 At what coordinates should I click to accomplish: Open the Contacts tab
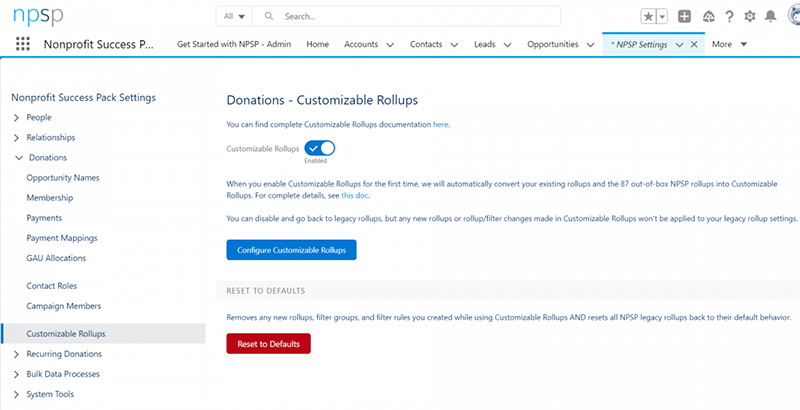pyautogui.click(x=426, y=44)
